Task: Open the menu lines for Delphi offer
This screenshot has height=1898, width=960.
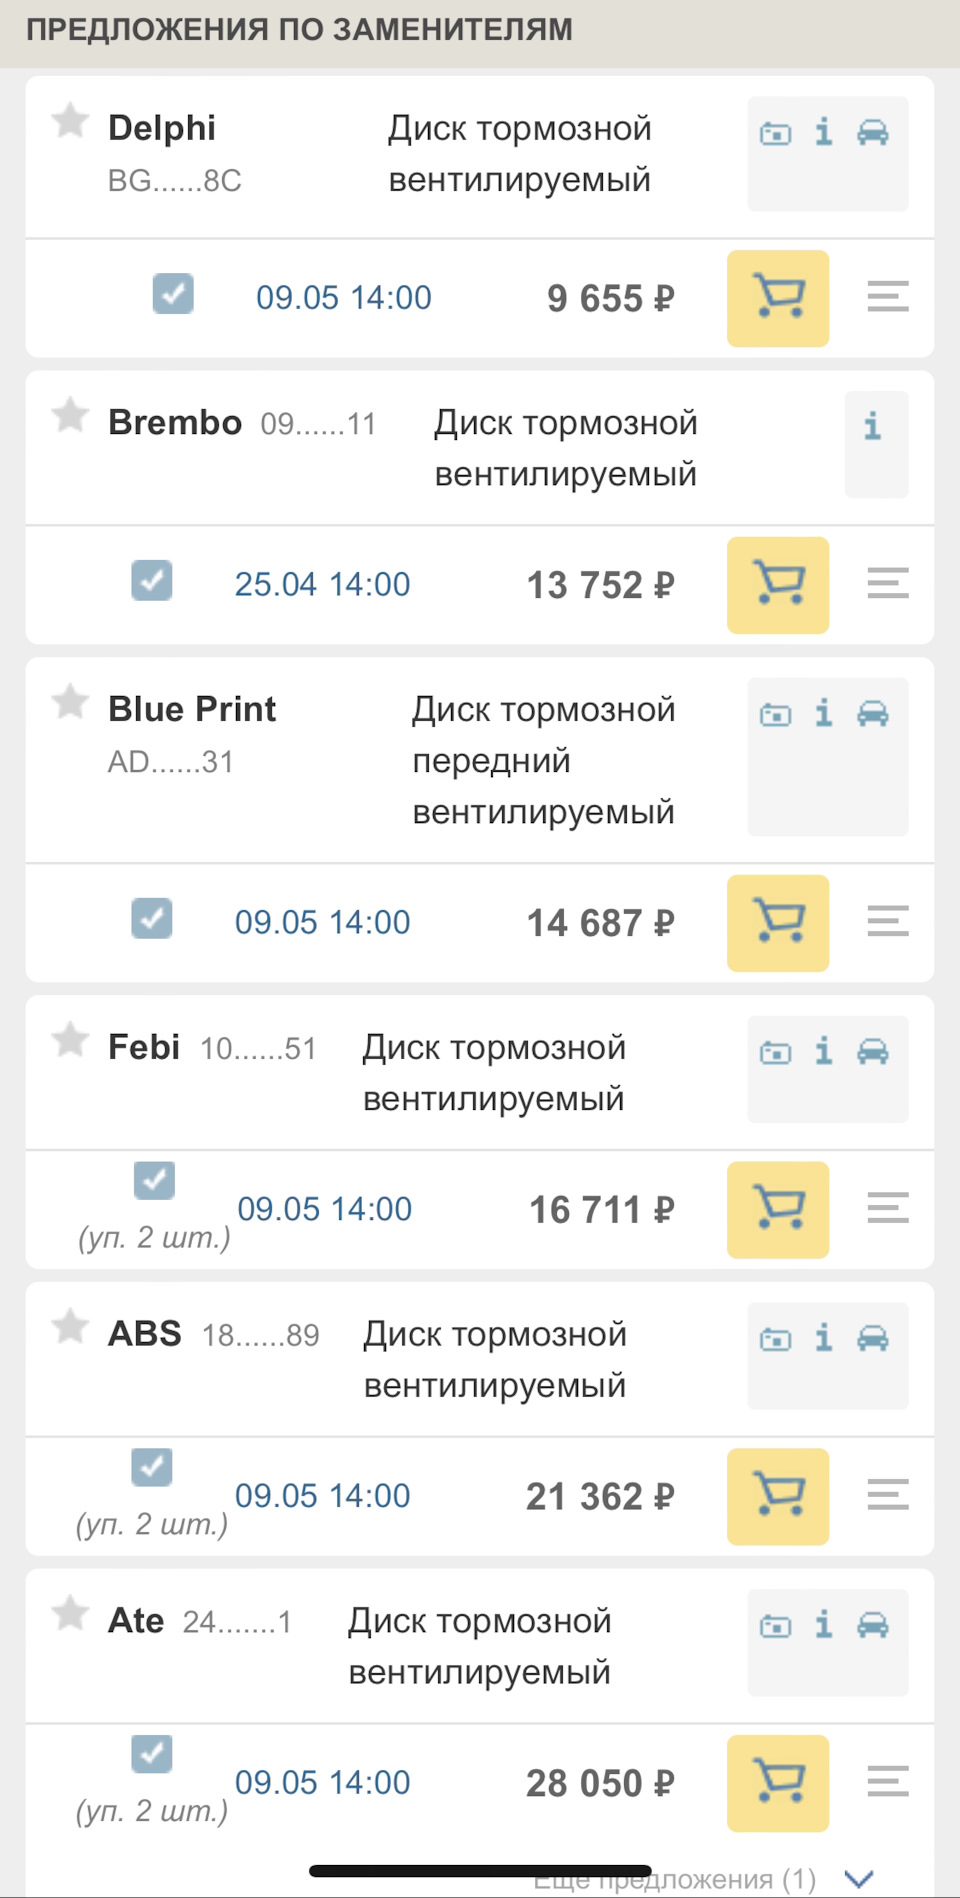Action: [x=888, y=296]
